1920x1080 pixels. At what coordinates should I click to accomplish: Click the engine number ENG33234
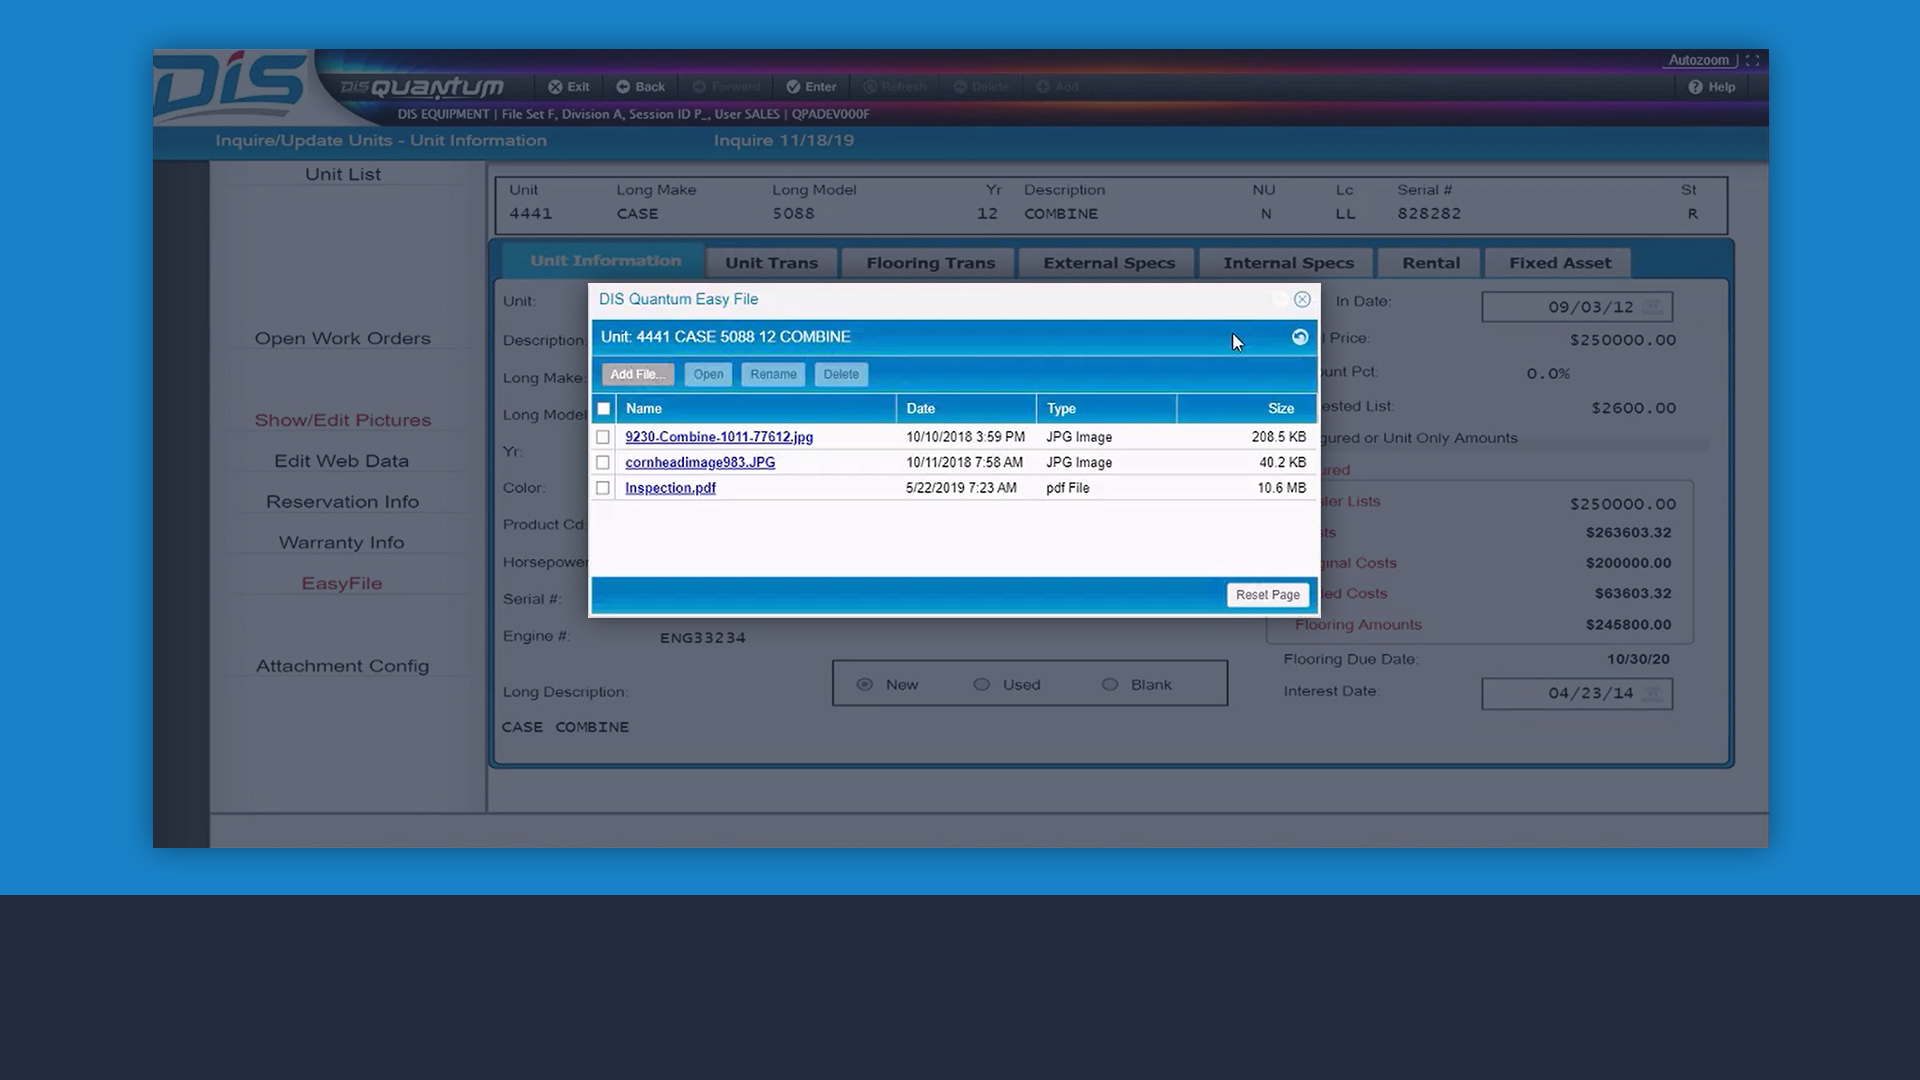pyautogui.click(x=703, y=638)
